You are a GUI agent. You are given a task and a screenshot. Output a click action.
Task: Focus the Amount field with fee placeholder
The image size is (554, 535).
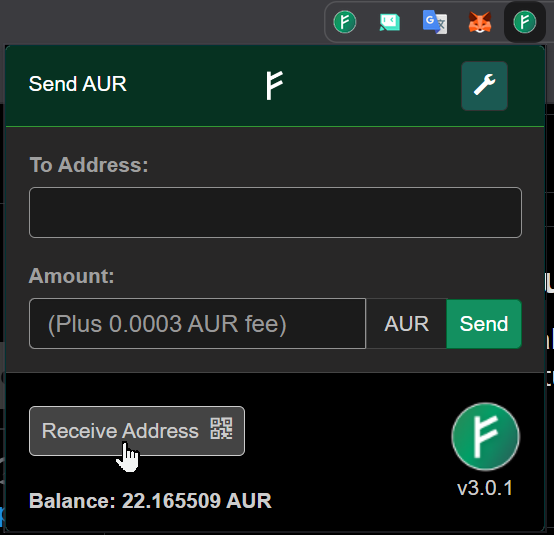198,324
